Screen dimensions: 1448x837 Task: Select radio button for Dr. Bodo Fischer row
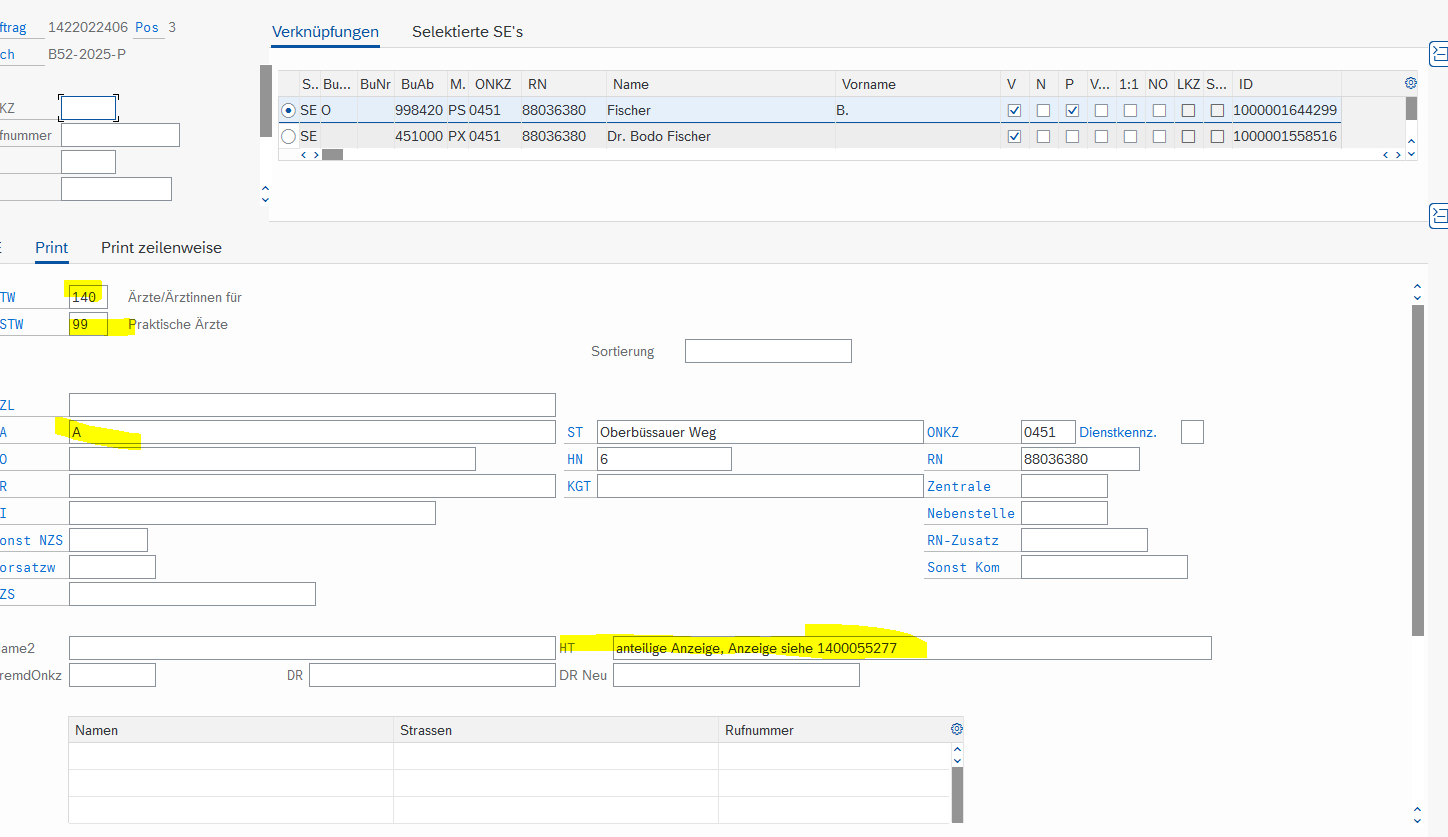(289, 136)
